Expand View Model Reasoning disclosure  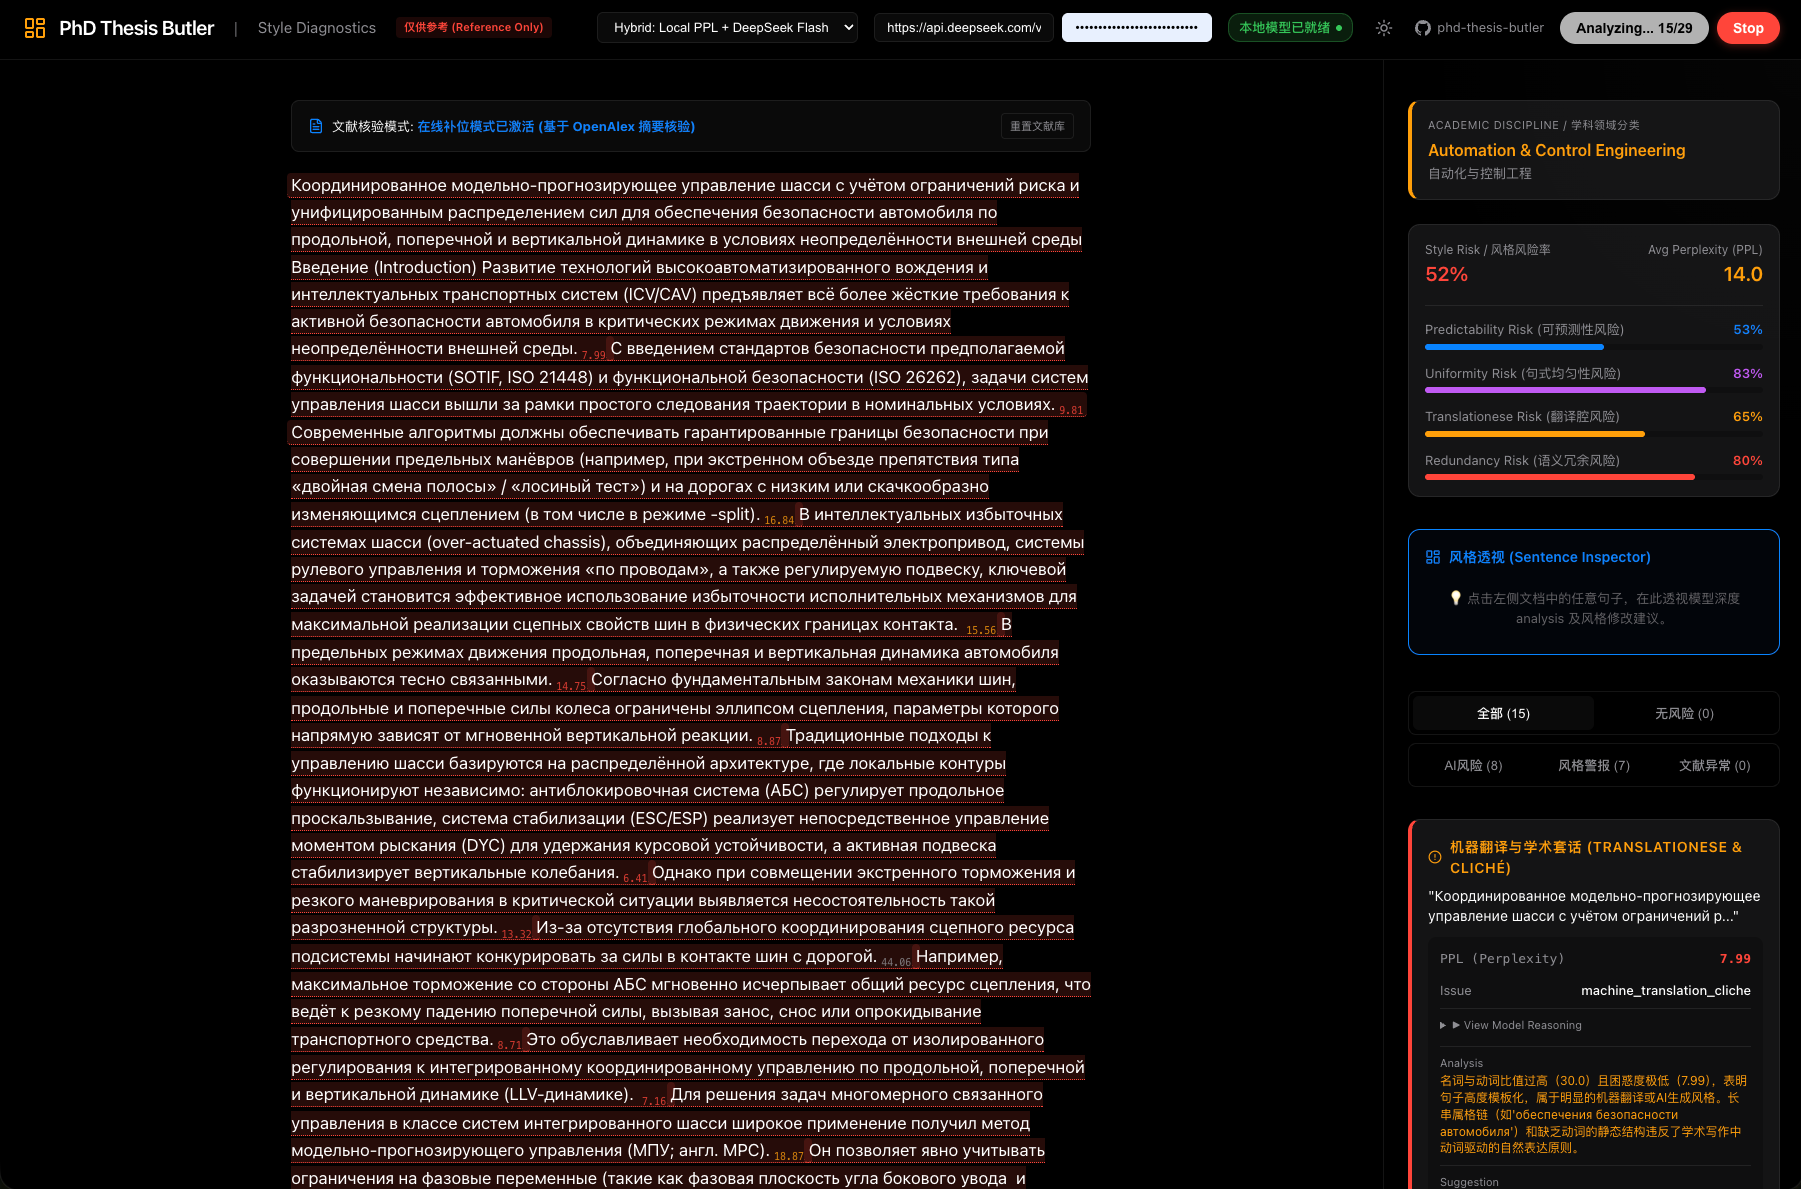[x=1511, y=1025]
